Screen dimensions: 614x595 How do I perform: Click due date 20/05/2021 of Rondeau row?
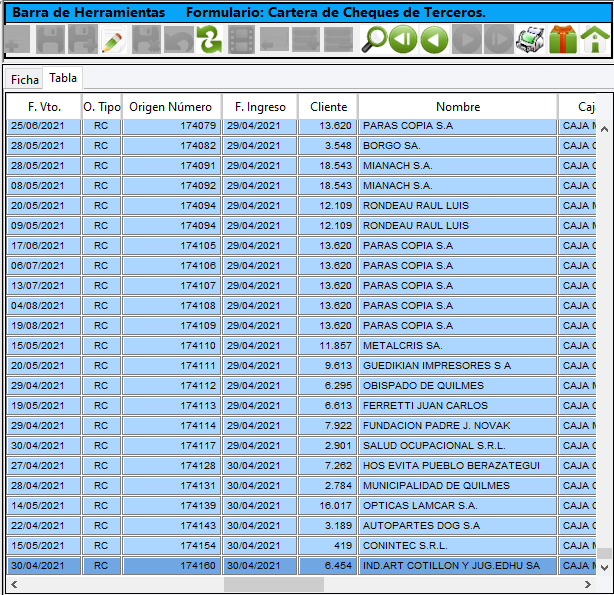[x=43, y=206]
